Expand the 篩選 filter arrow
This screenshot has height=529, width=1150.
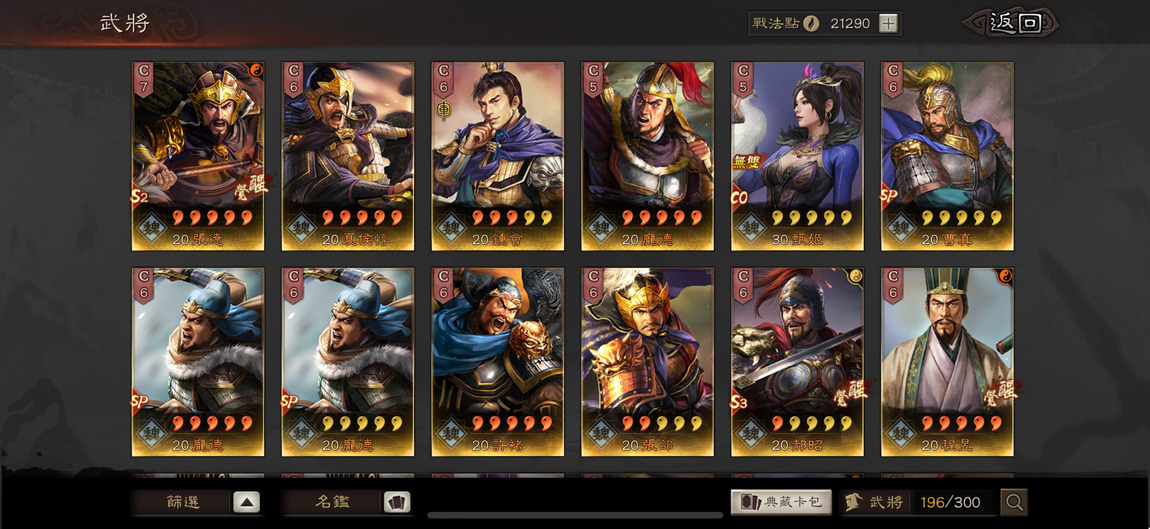(x=246, y=503)
